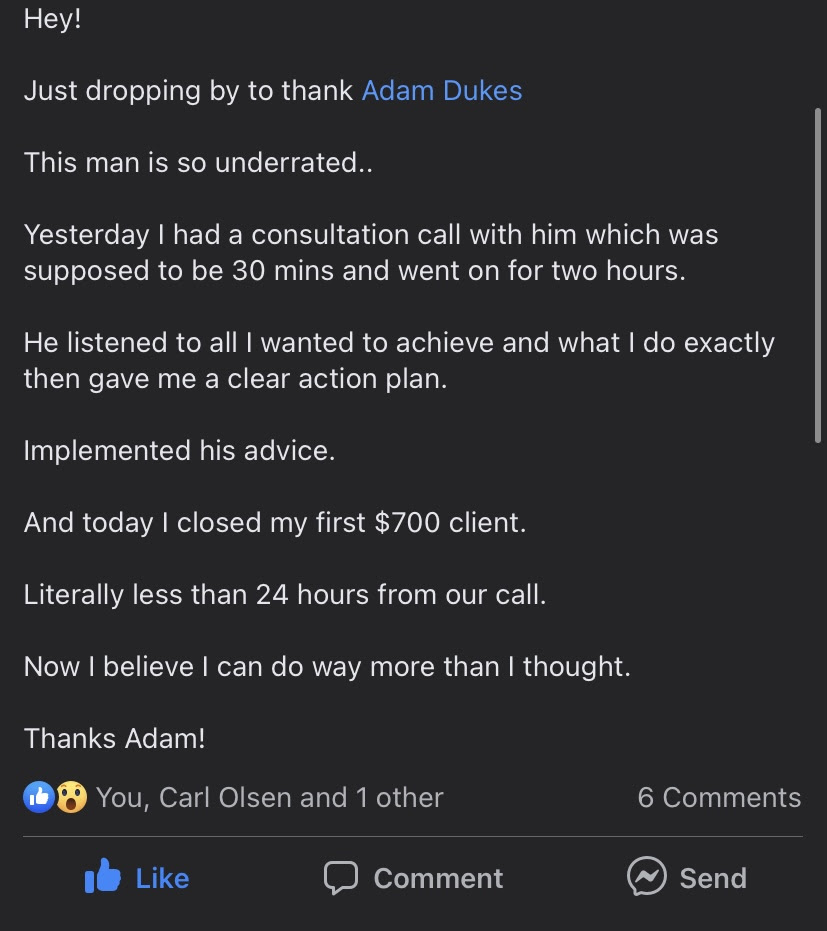
Task: Click the 'first $700 client' sentence
Action: (x=274, y=522)
